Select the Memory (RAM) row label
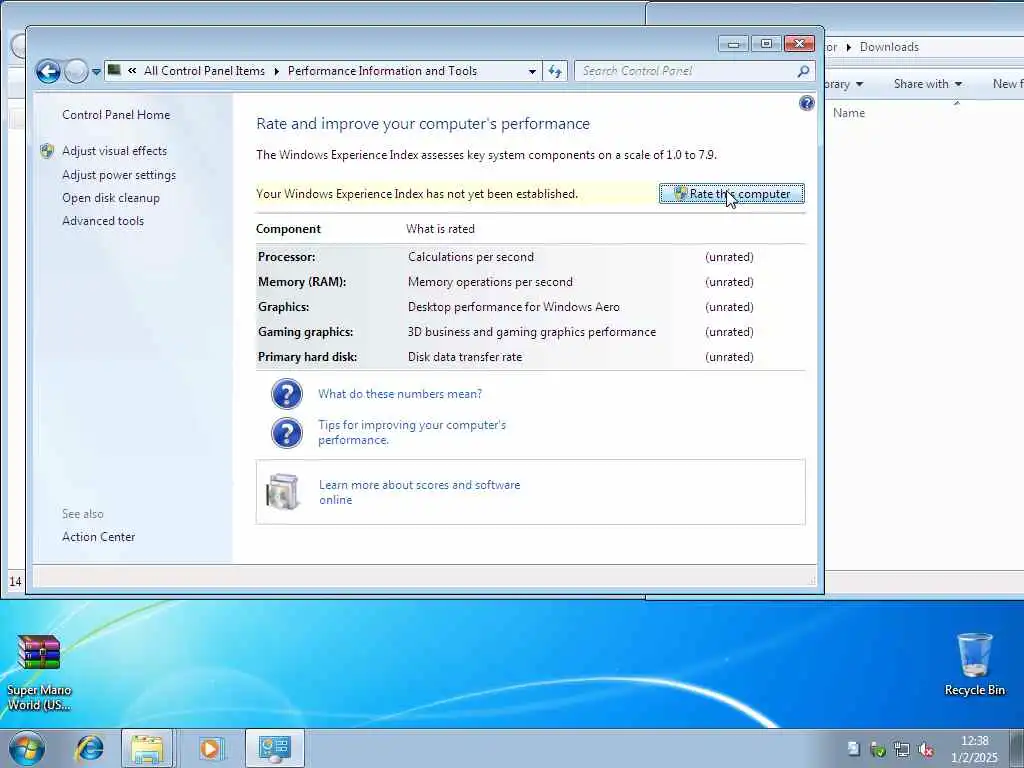Viewport: 1024px width, 768px height. [302, 282]
